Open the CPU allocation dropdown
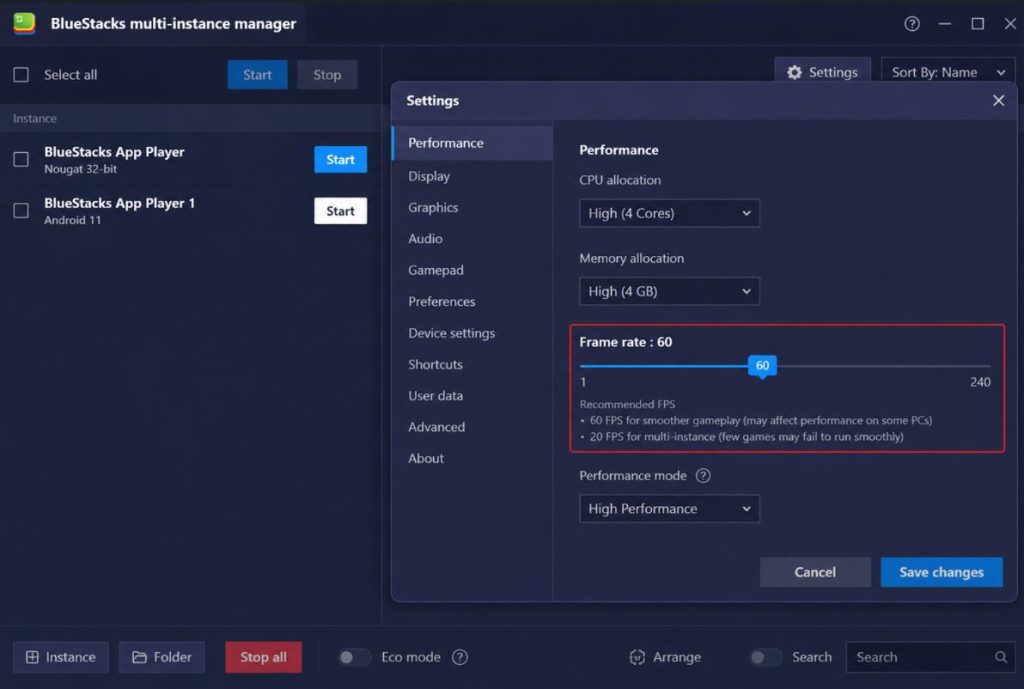The image size is (1024, 689). (669, 214)
